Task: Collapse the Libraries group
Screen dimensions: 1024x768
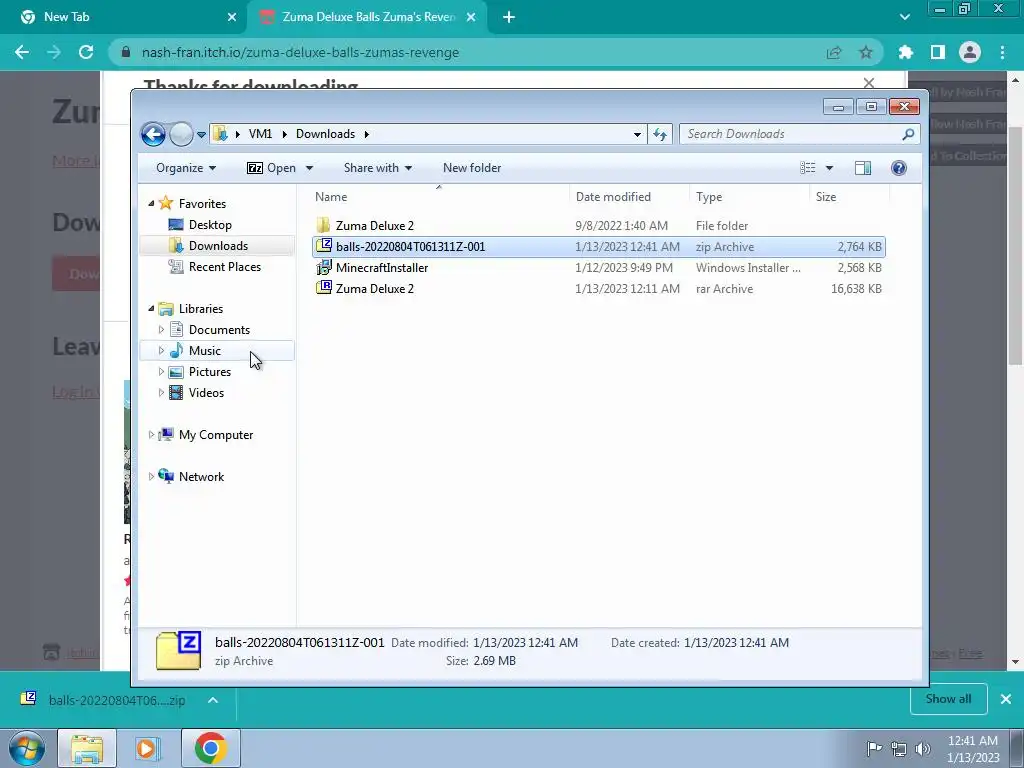Action: tap(152, 308)
